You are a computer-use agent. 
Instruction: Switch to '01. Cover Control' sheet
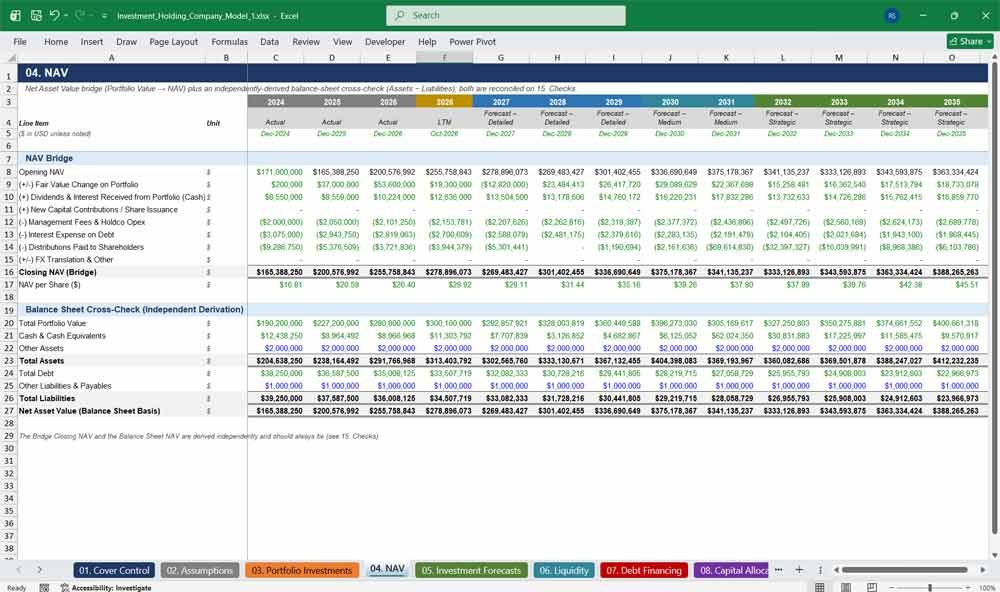114,570
